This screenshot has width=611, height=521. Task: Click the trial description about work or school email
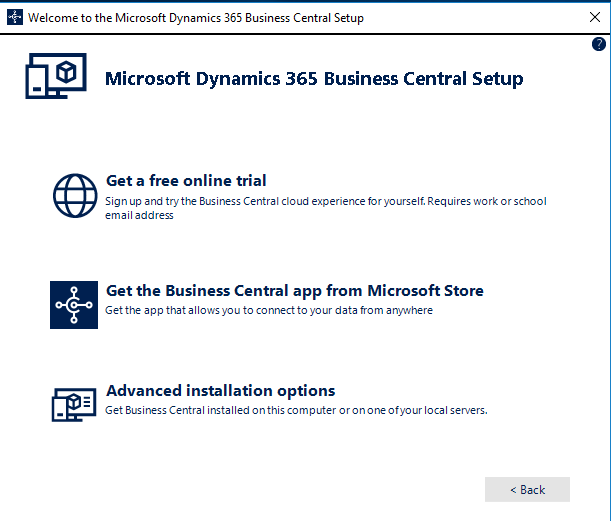326,208
